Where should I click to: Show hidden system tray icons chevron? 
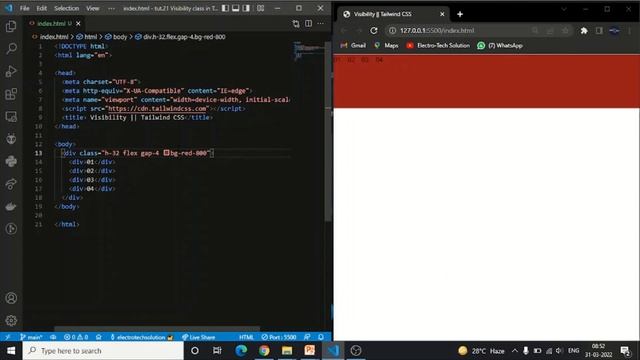tap(515, 351)
